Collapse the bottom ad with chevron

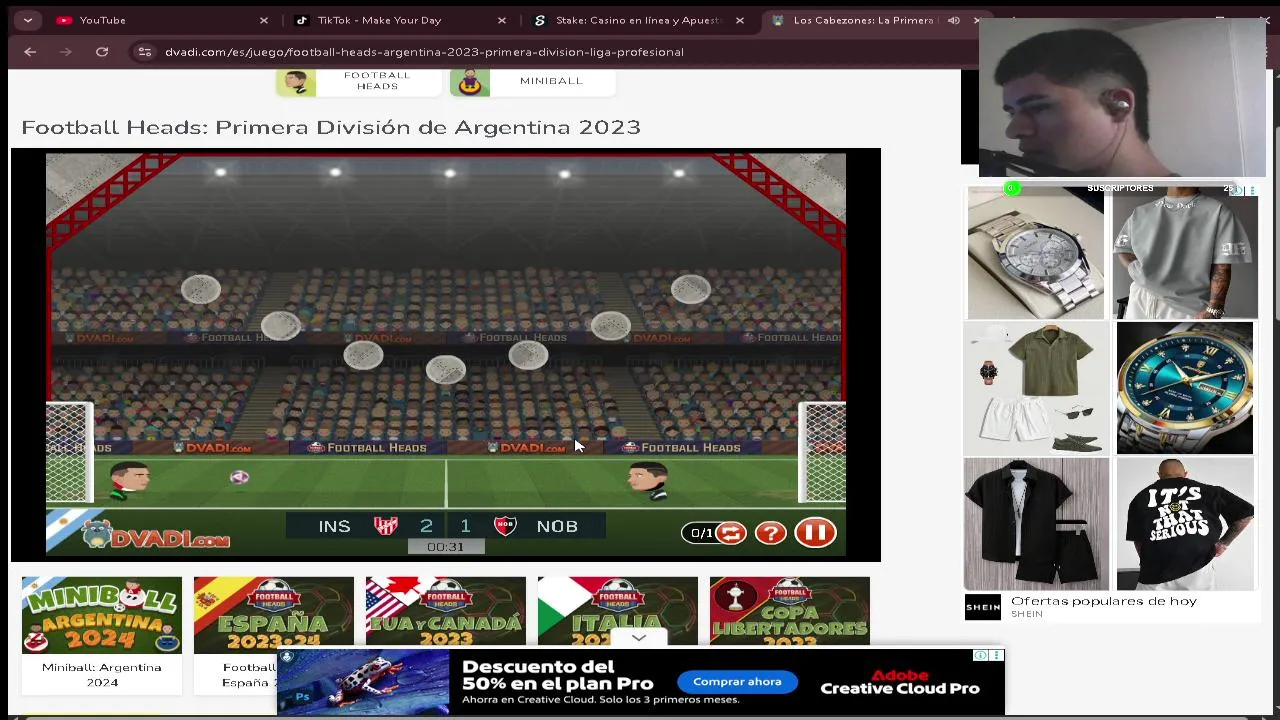click(x=639, y=638)
